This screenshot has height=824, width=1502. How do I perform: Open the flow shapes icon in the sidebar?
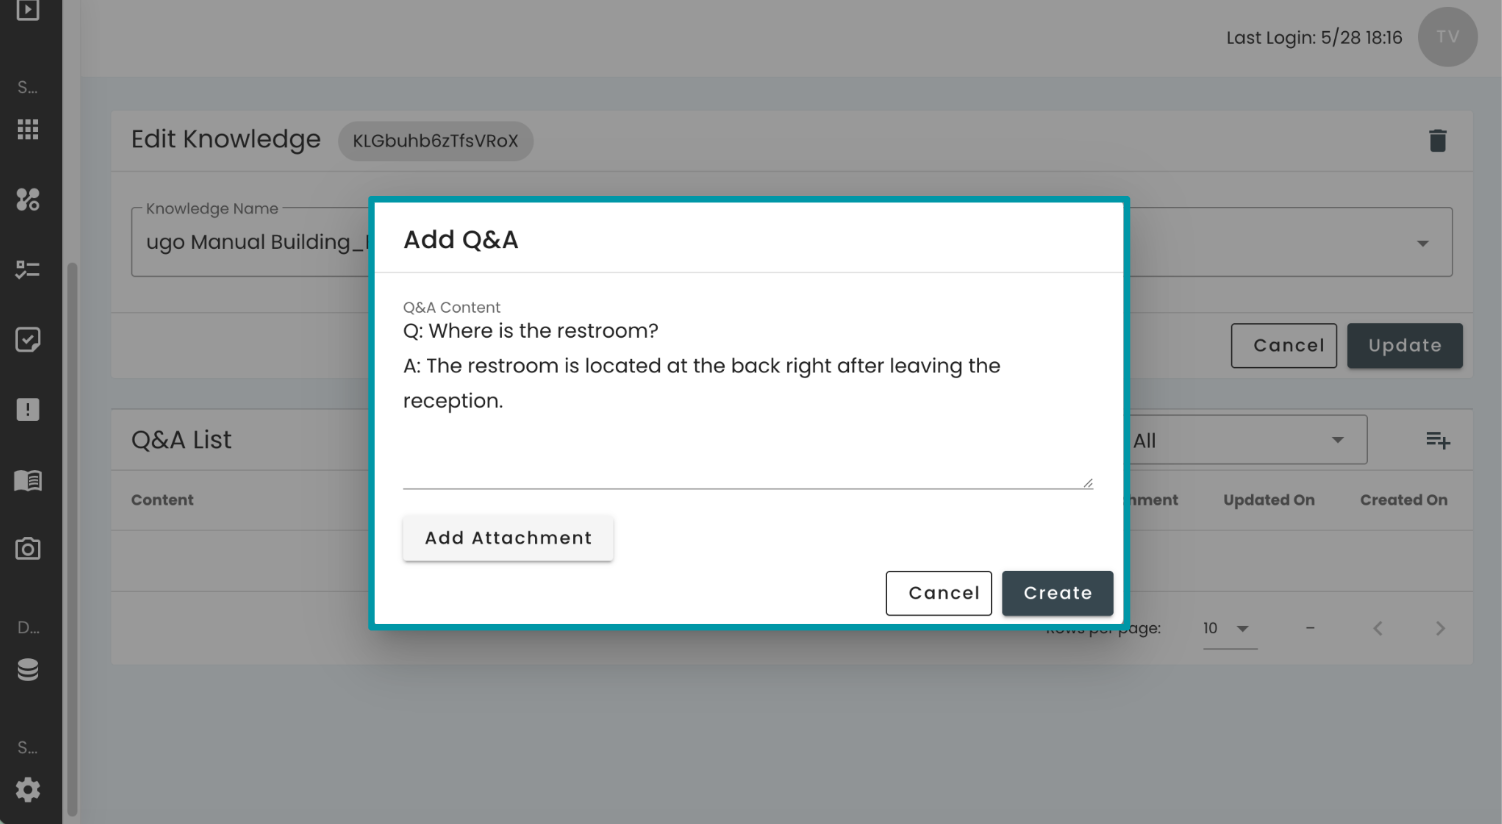(28, 199)
